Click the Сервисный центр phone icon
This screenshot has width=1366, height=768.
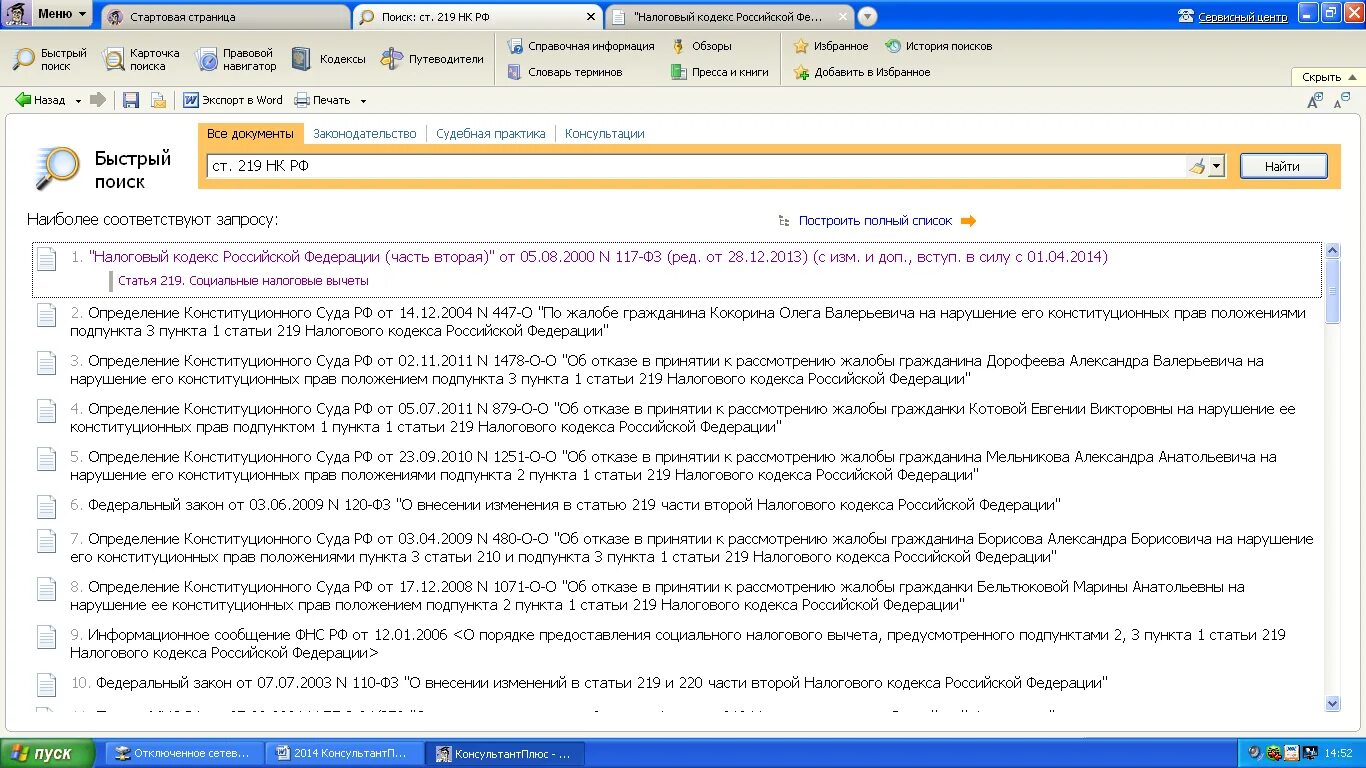tap(1187, 16)
